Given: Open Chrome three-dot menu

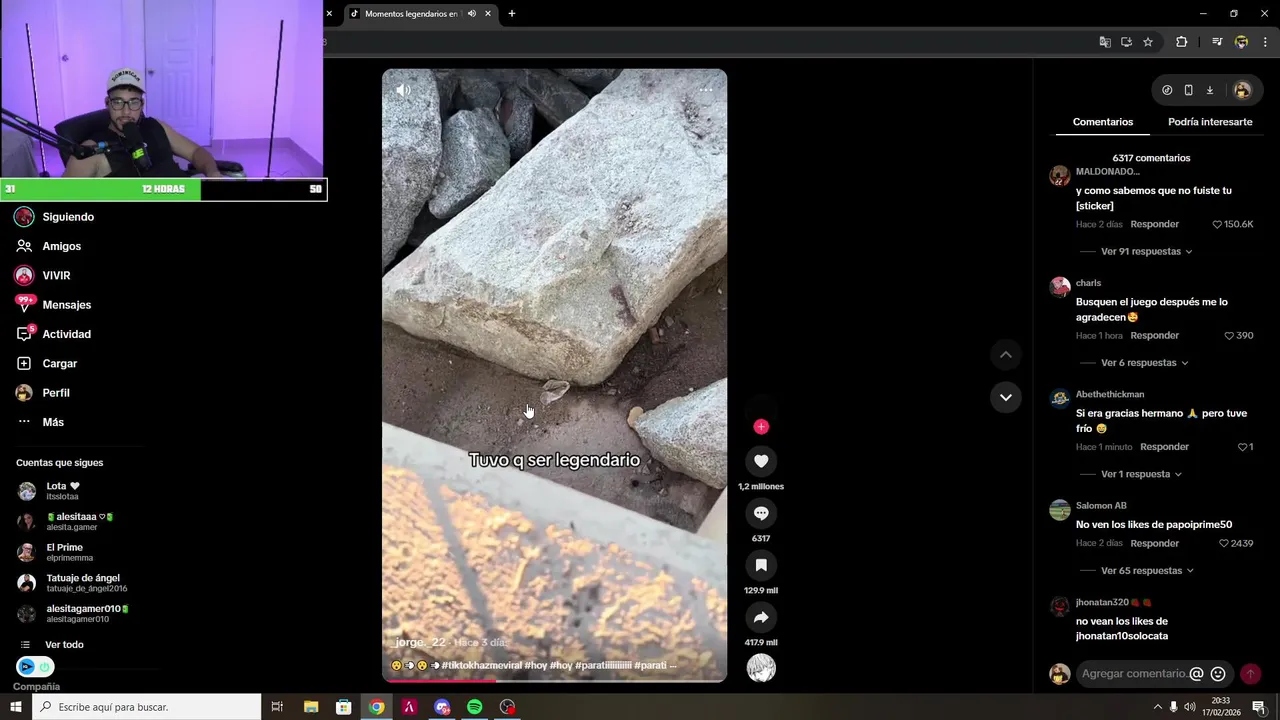Looking at the screenshot, I should [1265, 42].
